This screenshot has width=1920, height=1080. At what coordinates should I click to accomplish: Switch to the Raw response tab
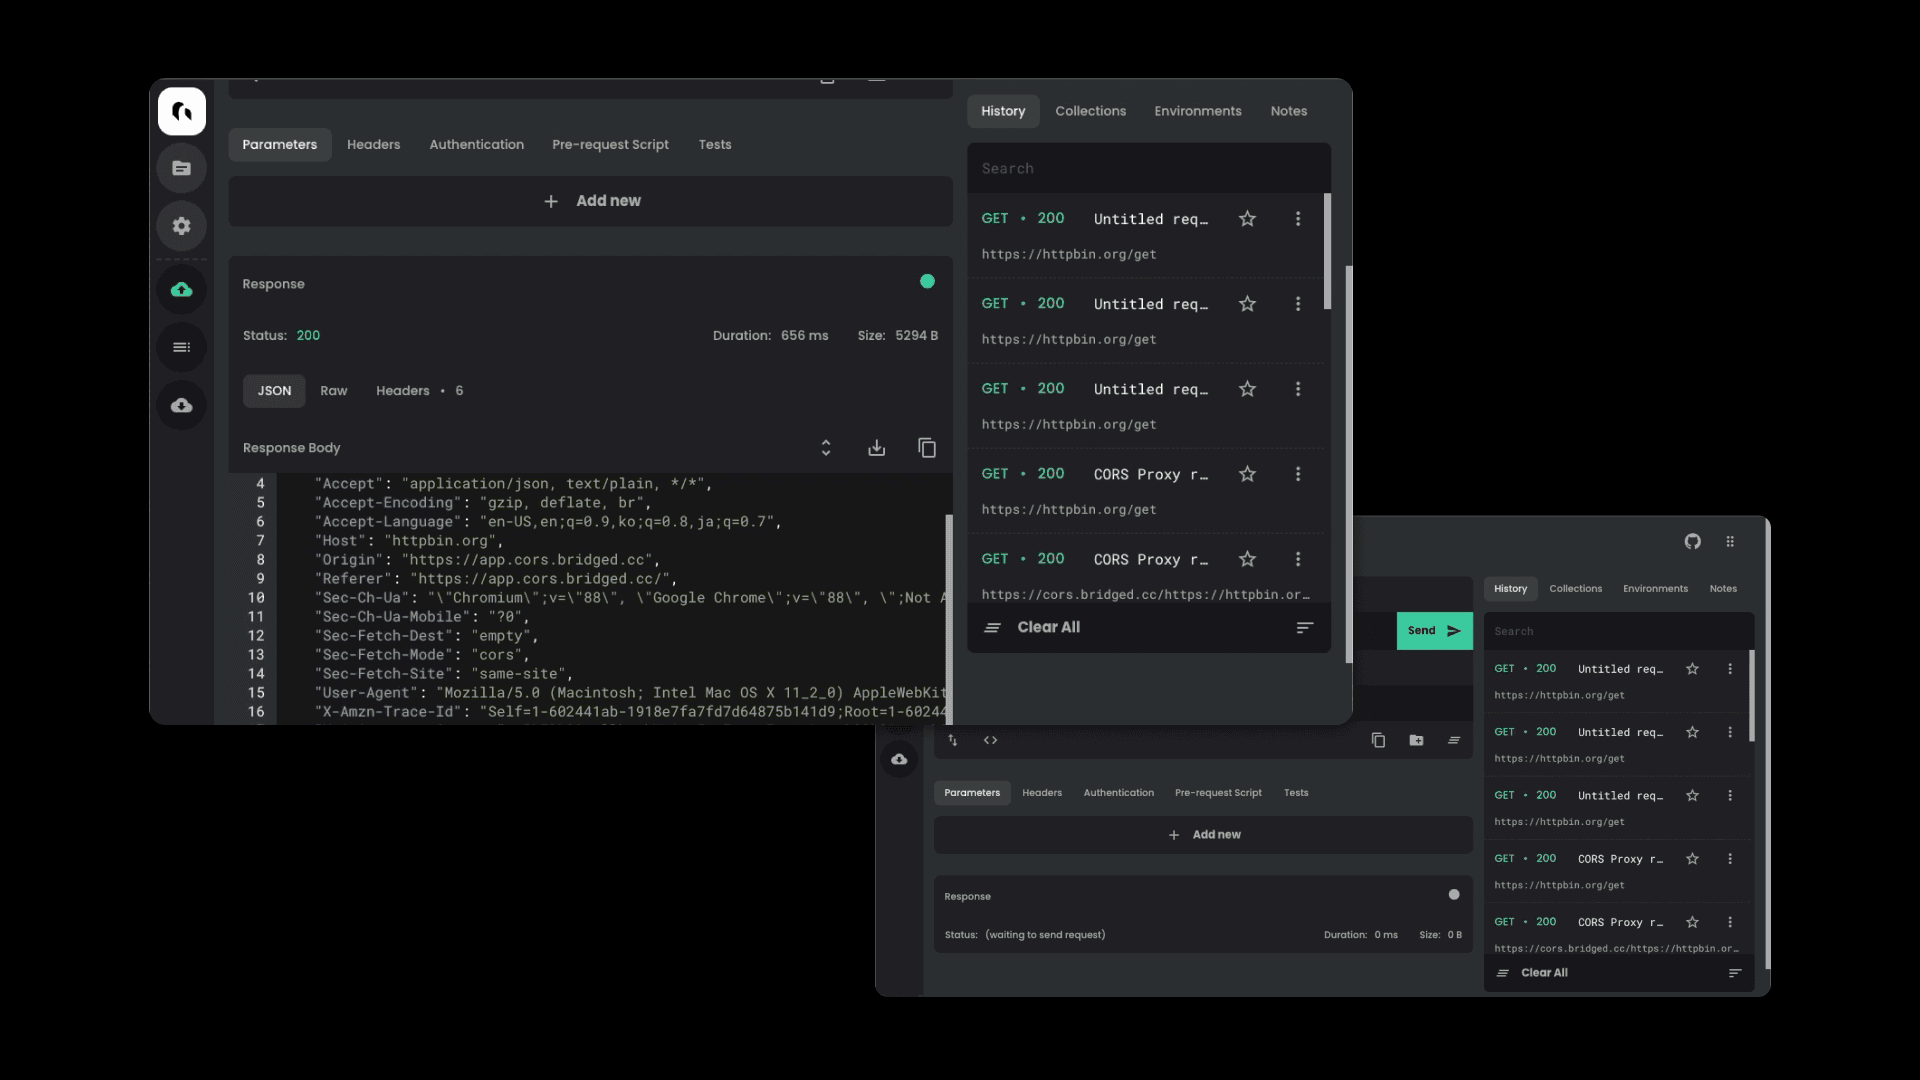pyautogui.click(x=333, y=391)
